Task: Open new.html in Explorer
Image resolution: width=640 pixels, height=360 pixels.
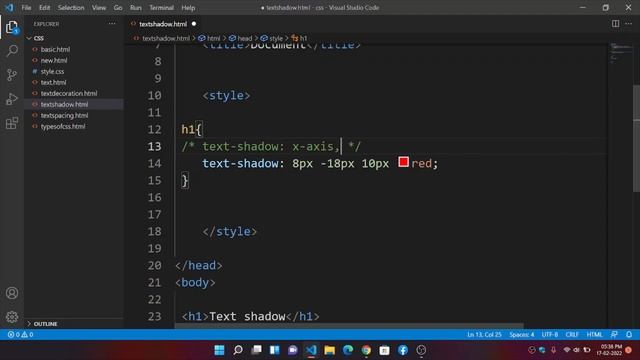Action: click(54, 60)
